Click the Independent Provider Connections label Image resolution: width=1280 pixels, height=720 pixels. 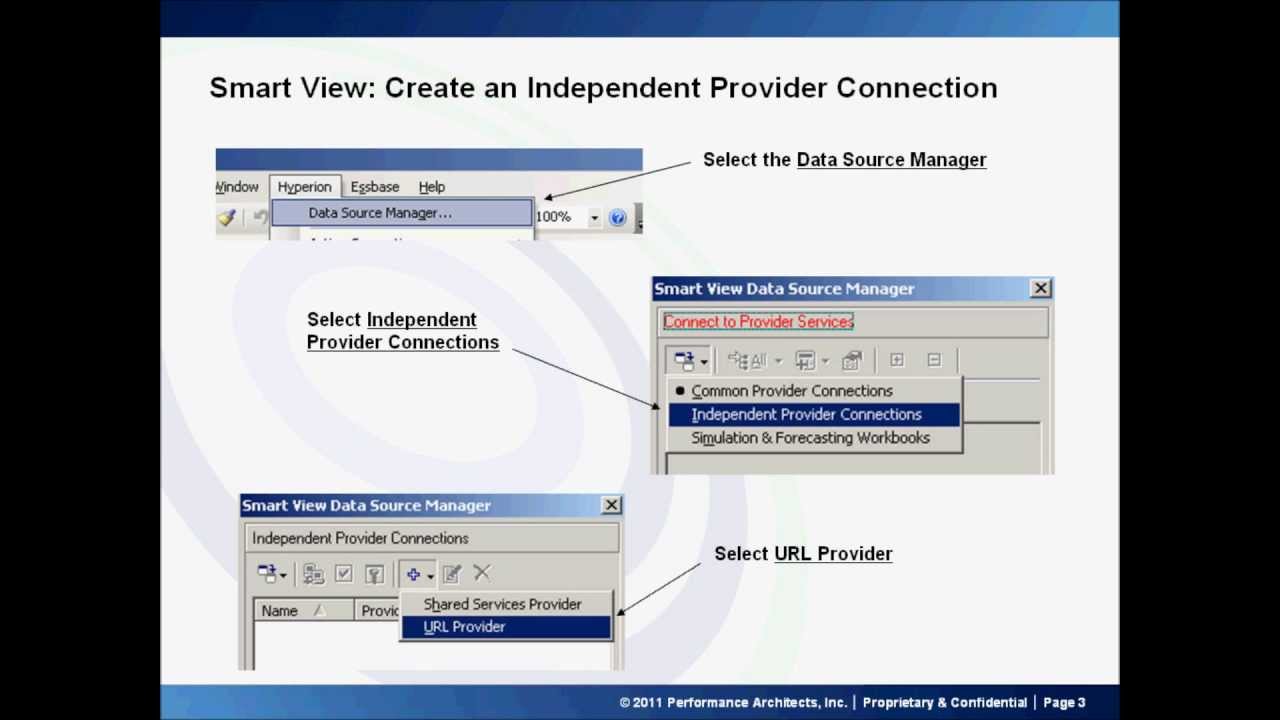tap(360, 538)
